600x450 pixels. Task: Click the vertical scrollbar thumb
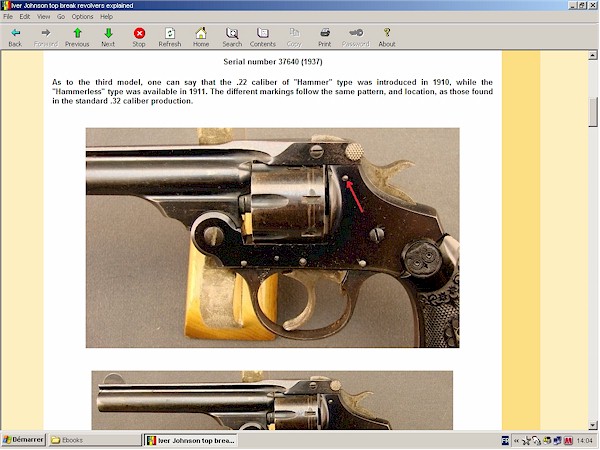593,112
